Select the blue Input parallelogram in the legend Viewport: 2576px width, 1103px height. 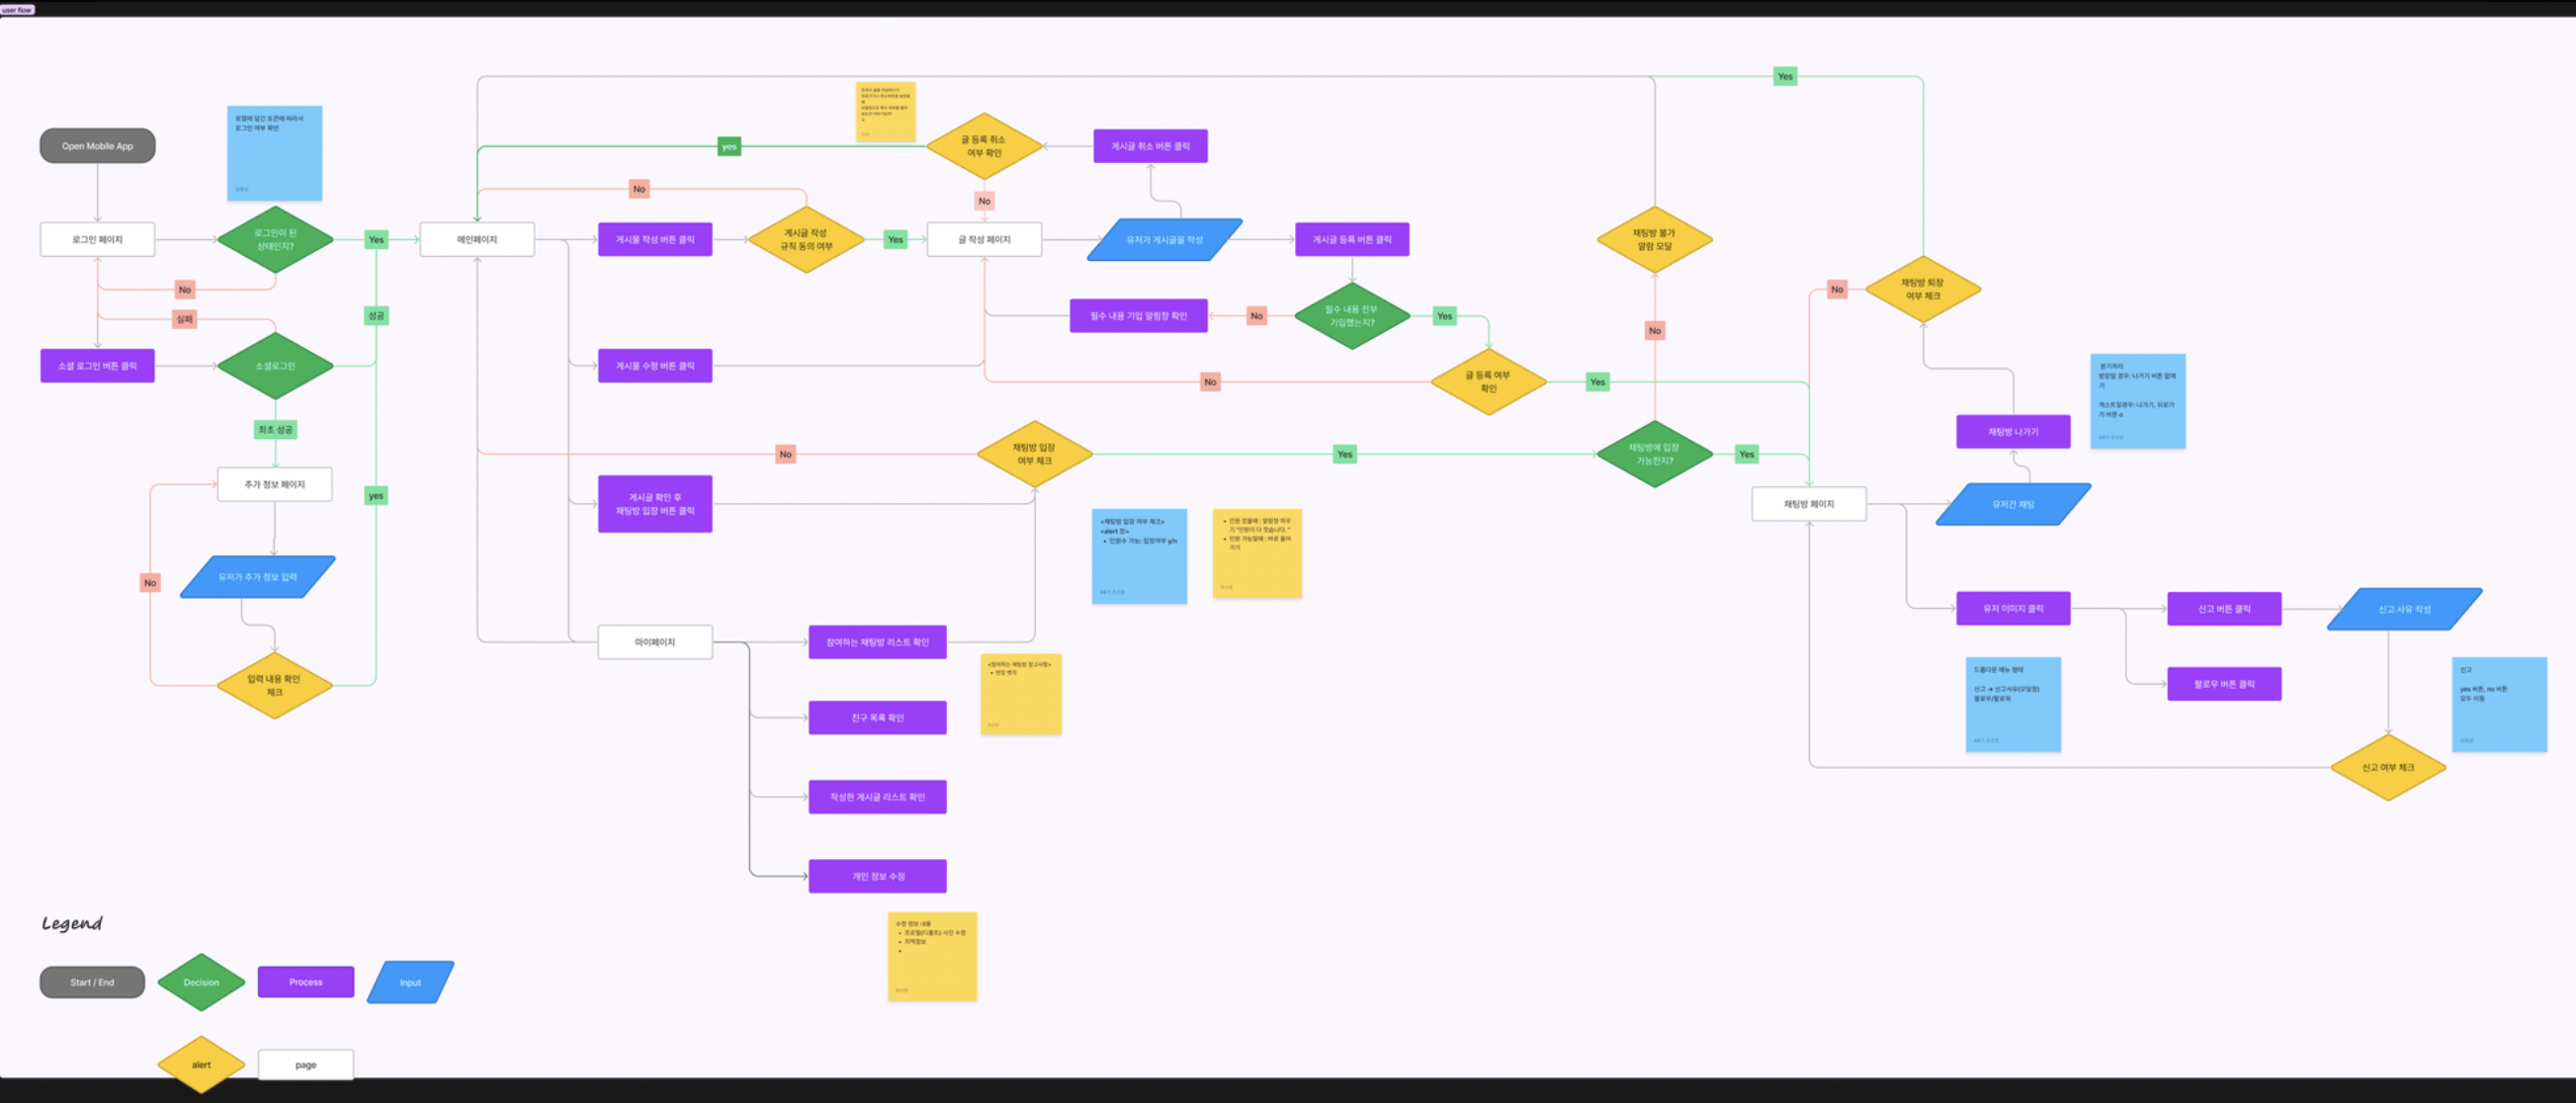(x=410, y=982)
